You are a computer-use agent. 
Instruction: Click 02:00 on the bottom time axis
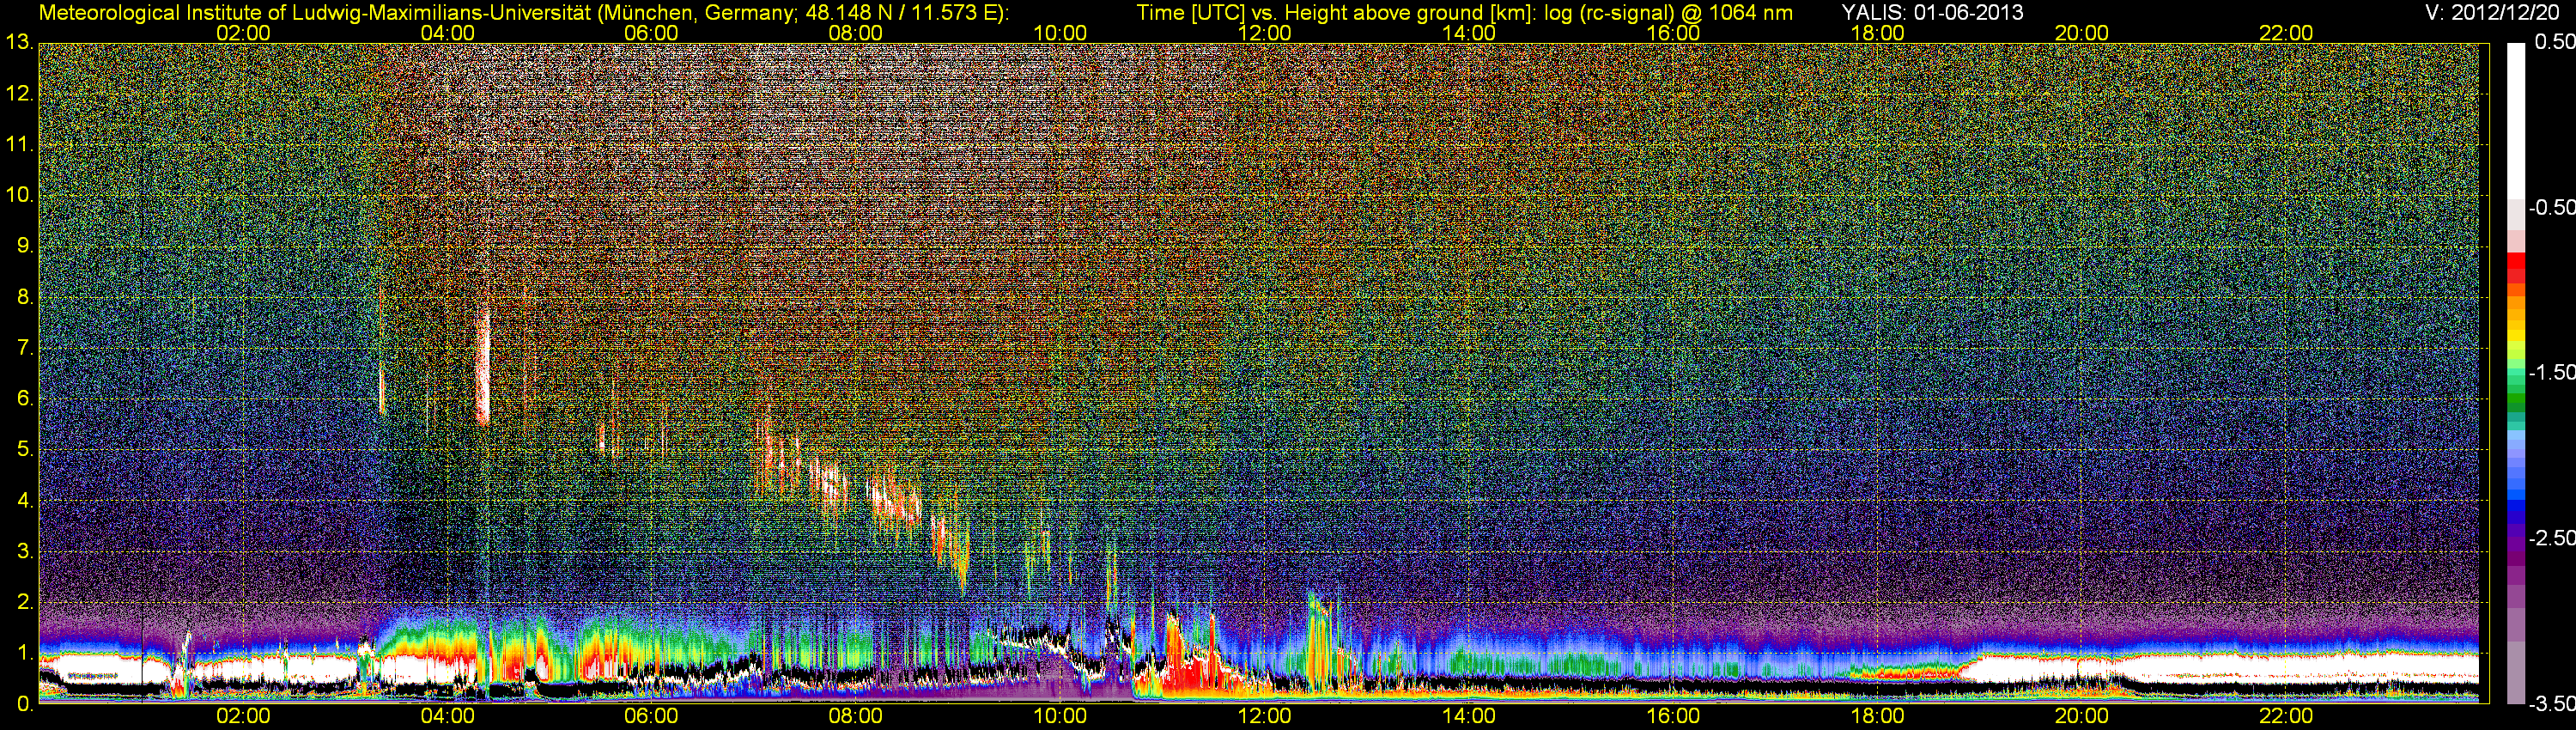(243, 717)
